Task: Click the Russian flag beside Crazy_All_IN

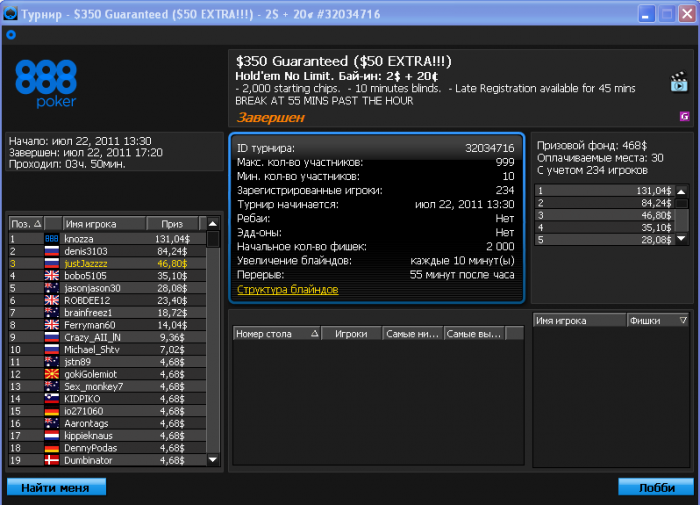Action: click(x=52, y=337)
